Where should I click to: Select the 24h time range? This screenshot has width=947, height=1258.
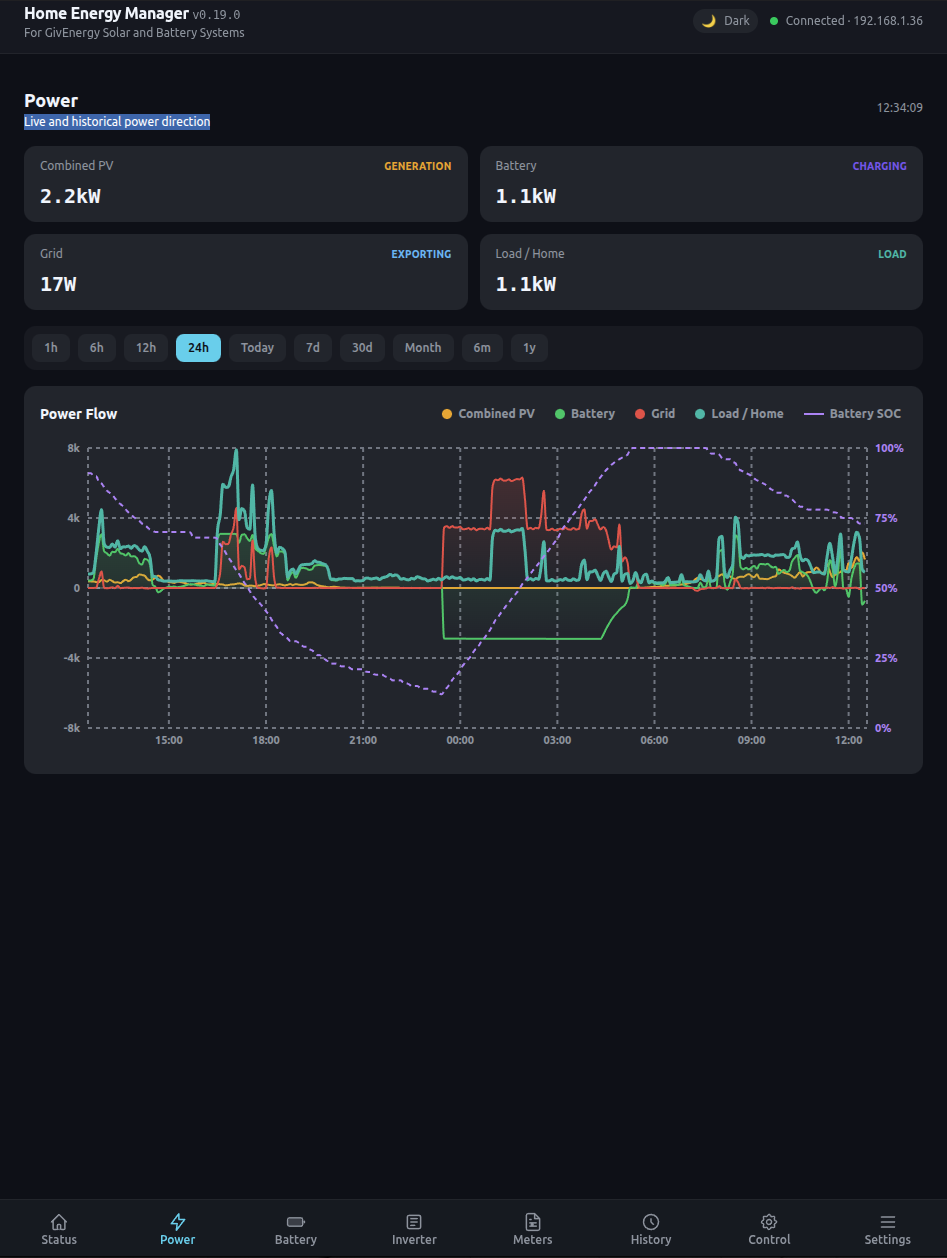point(198,348)
